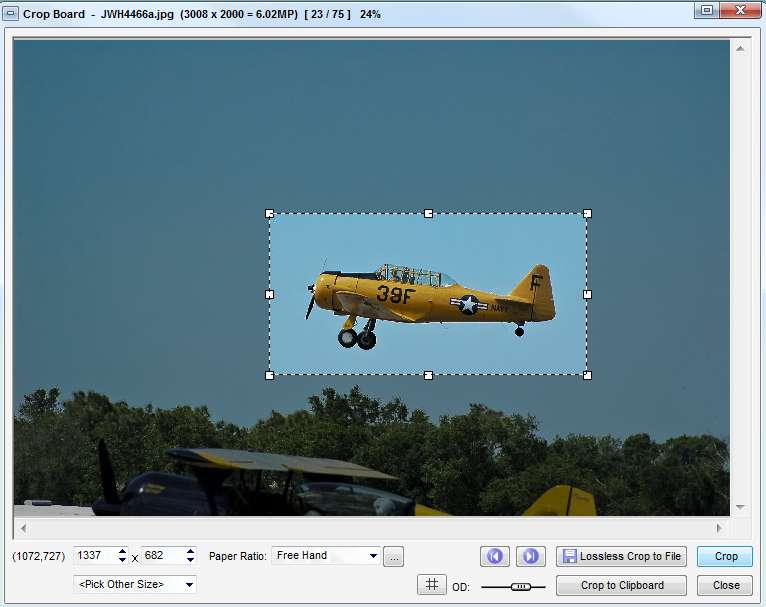Go to the next image
Viewport: 766px width, 607px height.
point(531,556)
